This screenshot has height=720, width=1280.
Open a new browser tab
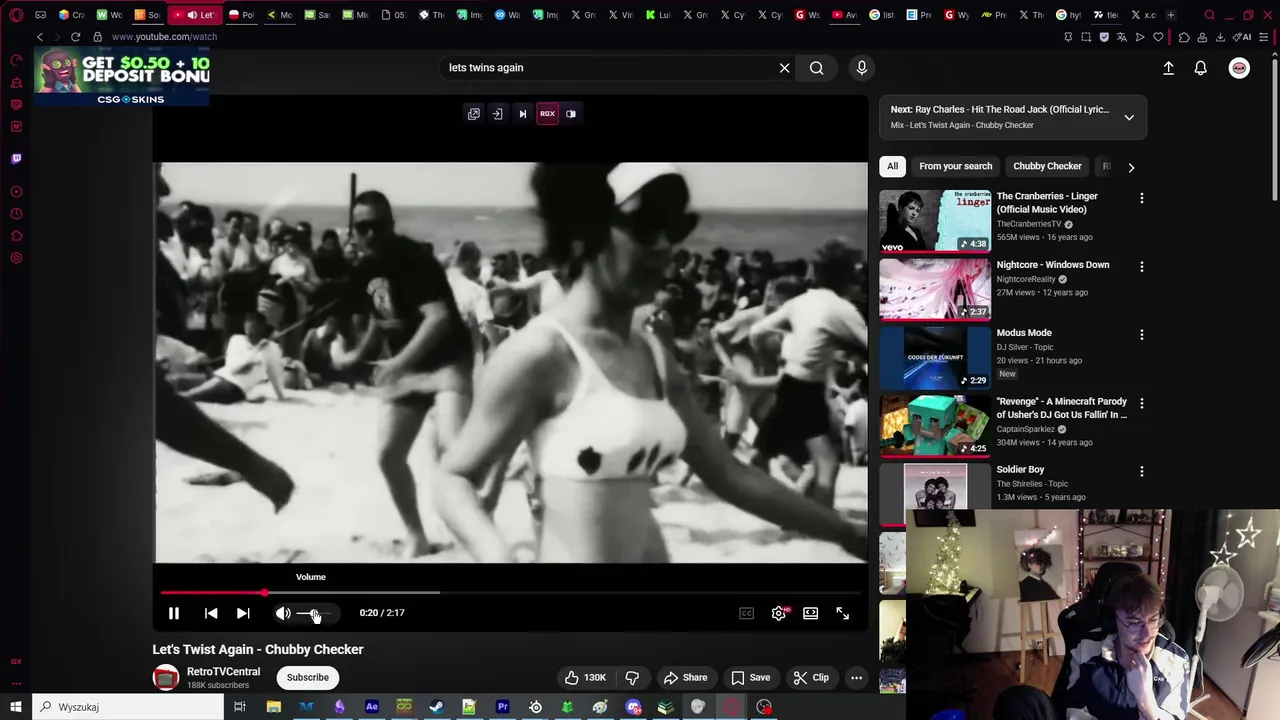click(1171, 15)
